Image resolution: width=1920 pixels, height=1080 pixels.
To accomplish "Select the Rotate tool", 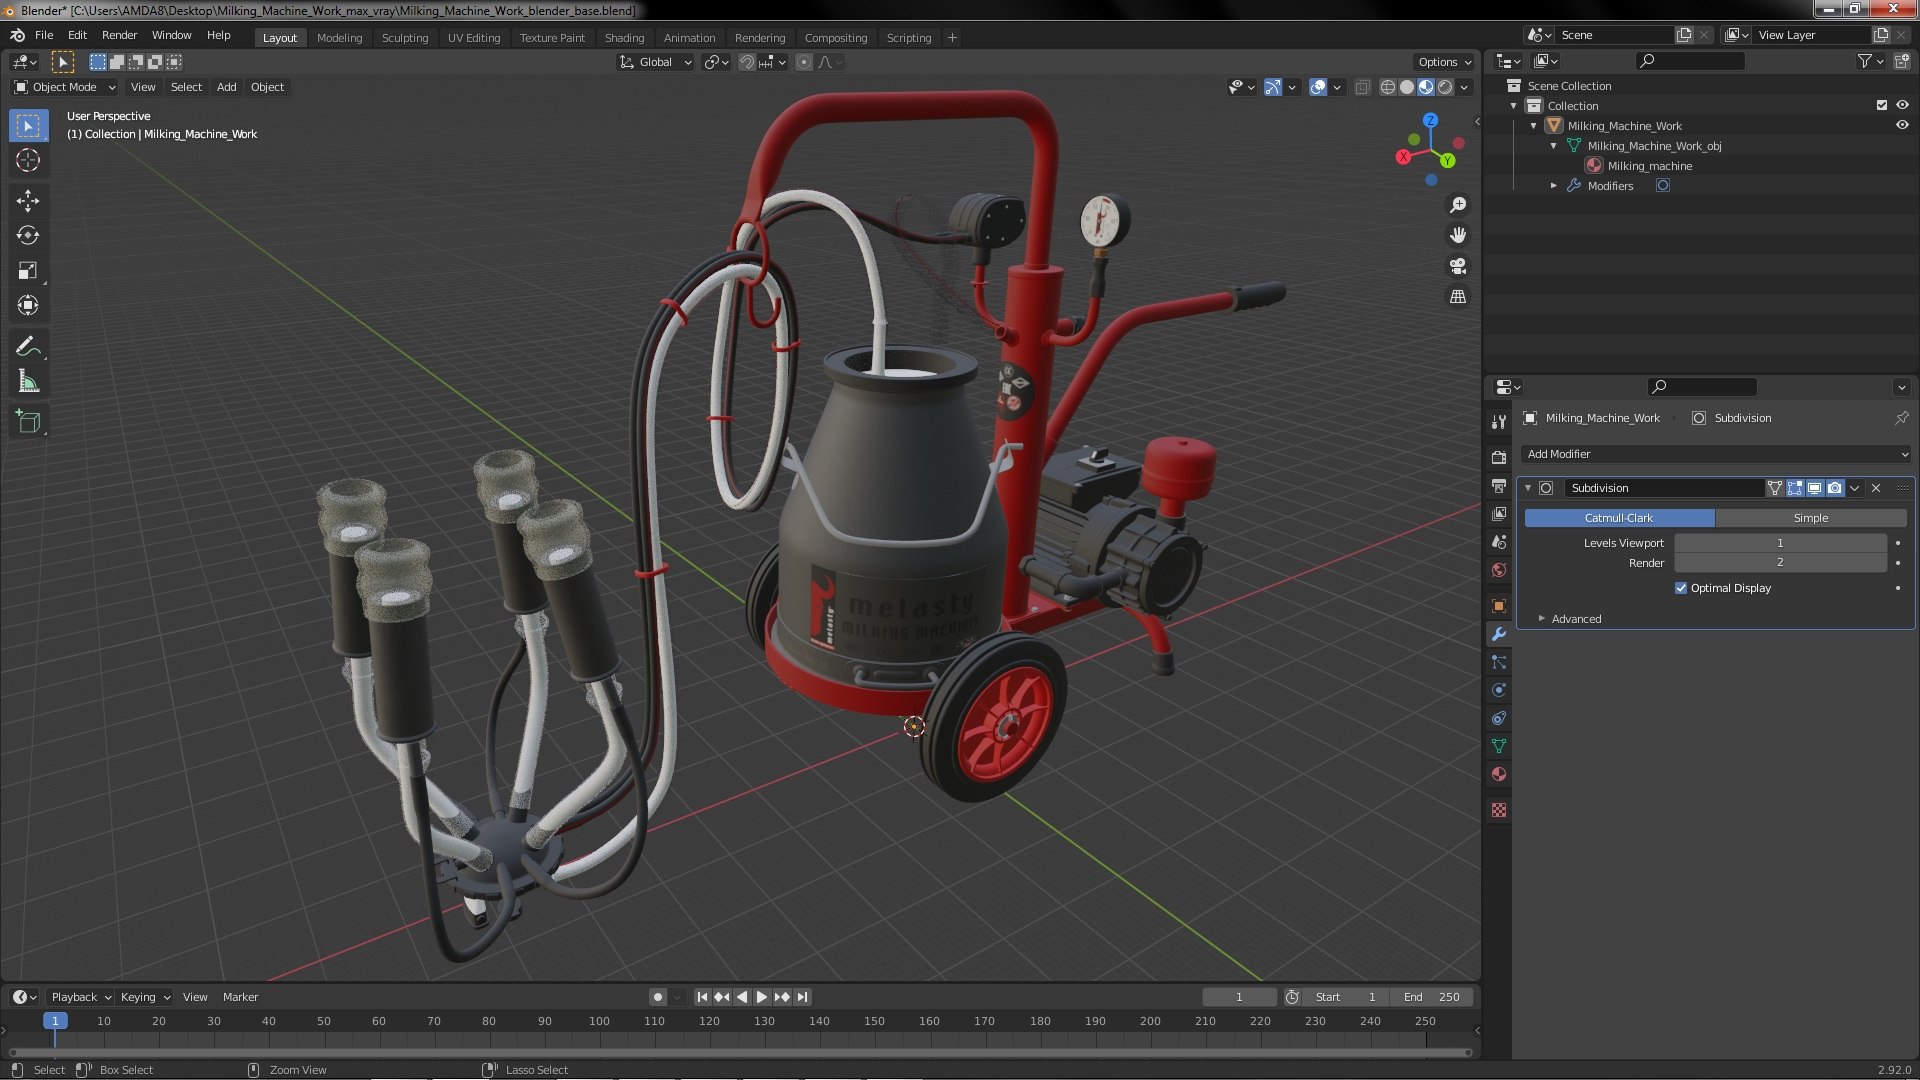I will (x=28, y=236).
